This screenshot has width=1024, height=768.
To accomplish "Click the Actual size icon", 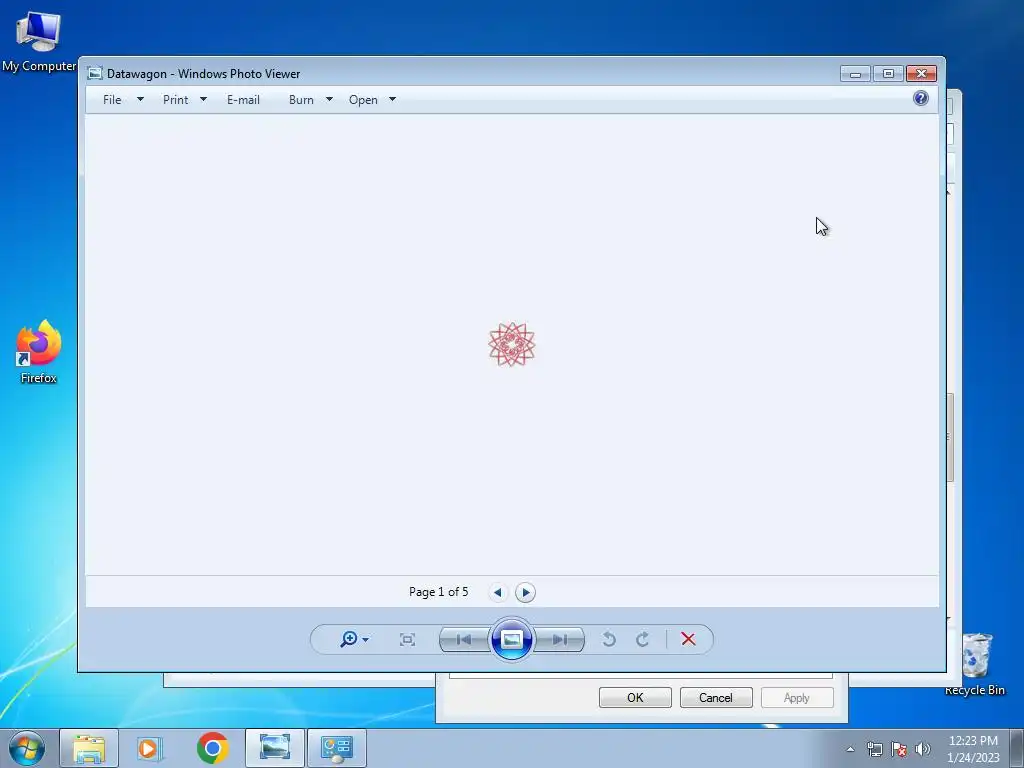I will click(x=408, y=639).
